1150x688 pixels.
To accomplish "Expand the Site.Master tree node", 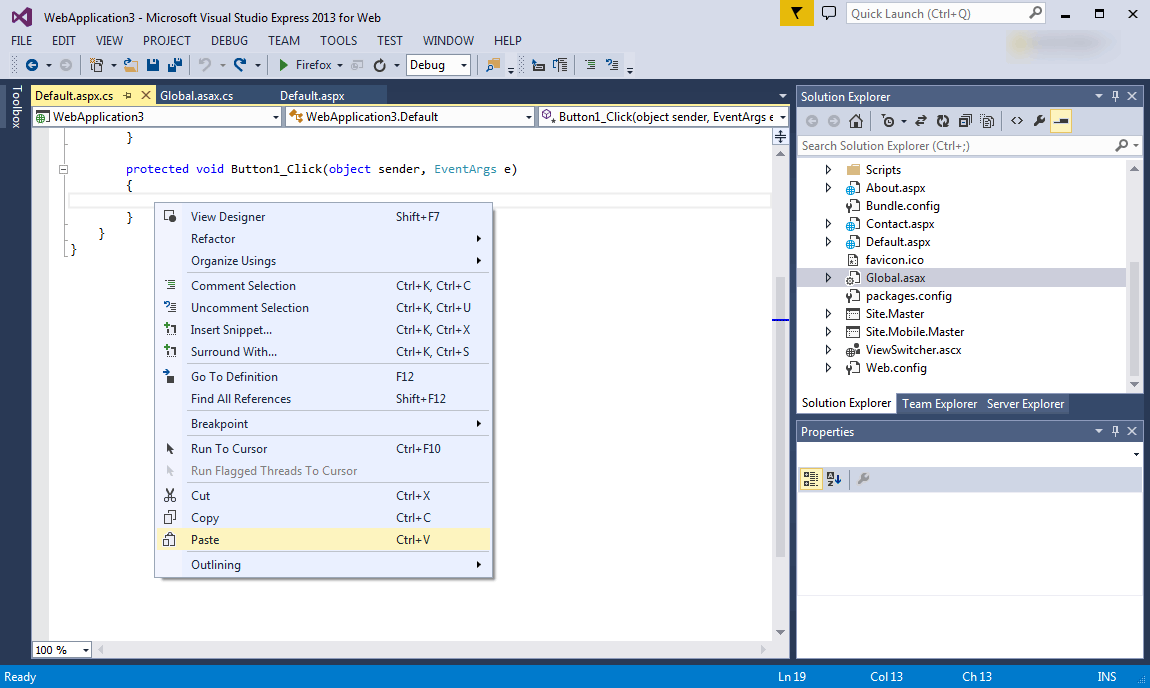I will [828, 314].
